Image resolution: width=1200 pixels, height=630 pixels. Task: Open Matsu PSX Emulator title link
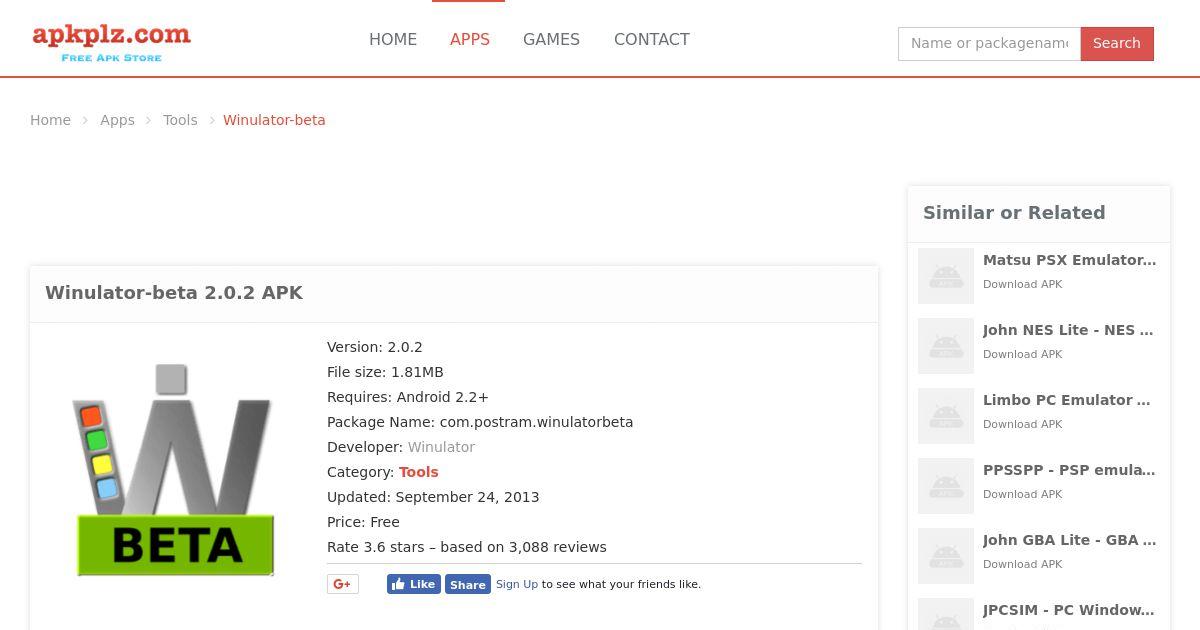tap(1069, 260)
